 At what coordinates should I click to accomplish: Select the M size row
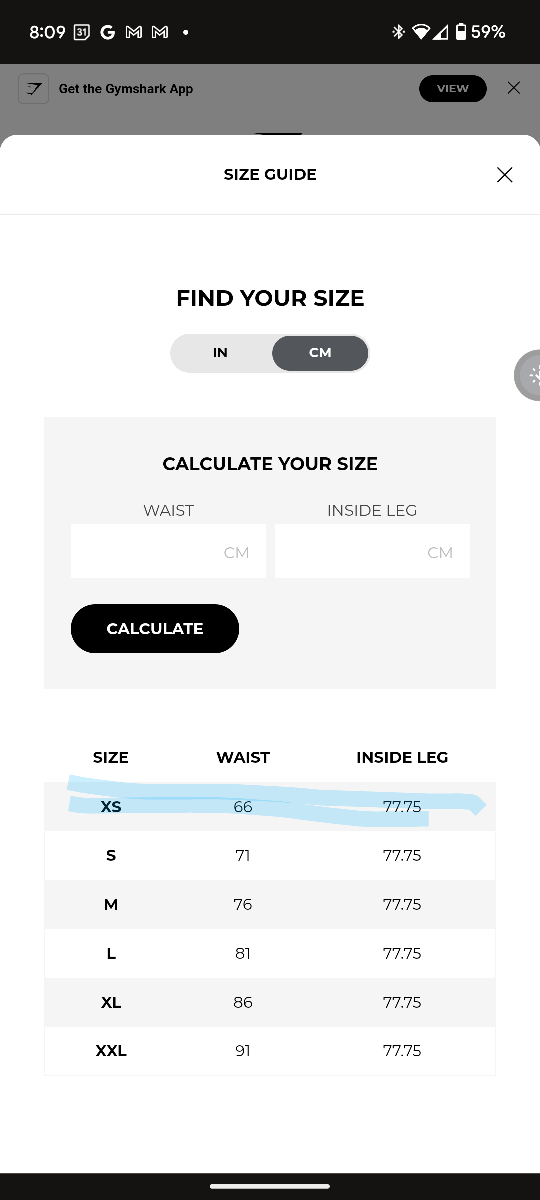[x=270, y=904]
